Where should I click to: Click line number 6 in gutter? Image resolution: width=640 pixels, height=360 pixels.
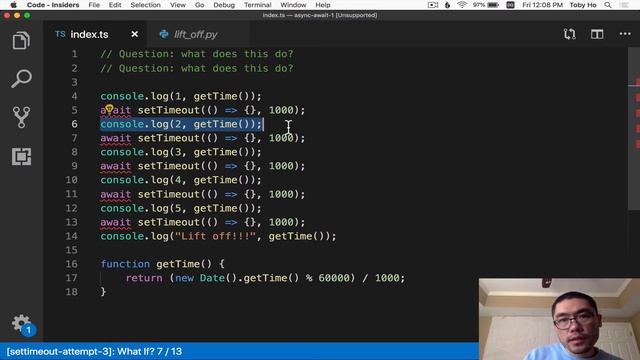coord(74,124)
